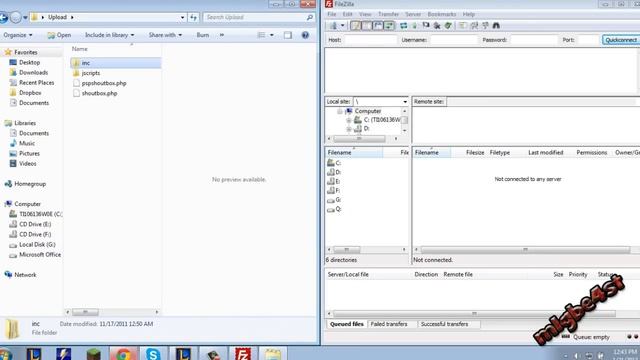Image resolution: width=640 pixels, height=360 pixels.
Task: Click the Quickconnect button
Action: [621, 40]
